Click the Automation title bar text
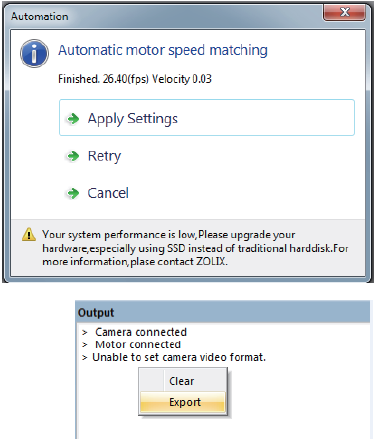 [40, 16]
